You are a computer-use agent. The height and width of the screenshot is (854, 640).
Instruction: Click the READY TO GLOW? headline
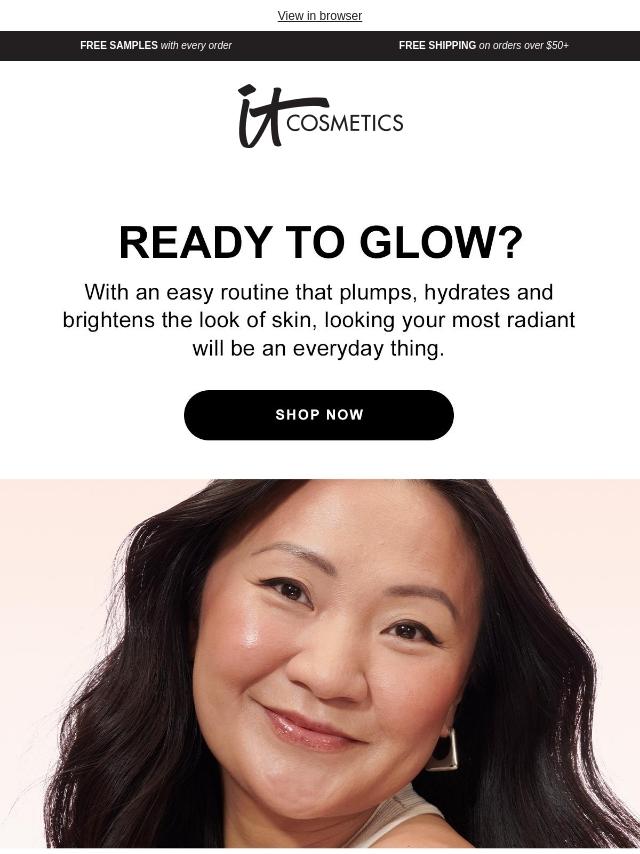[320, 242]
